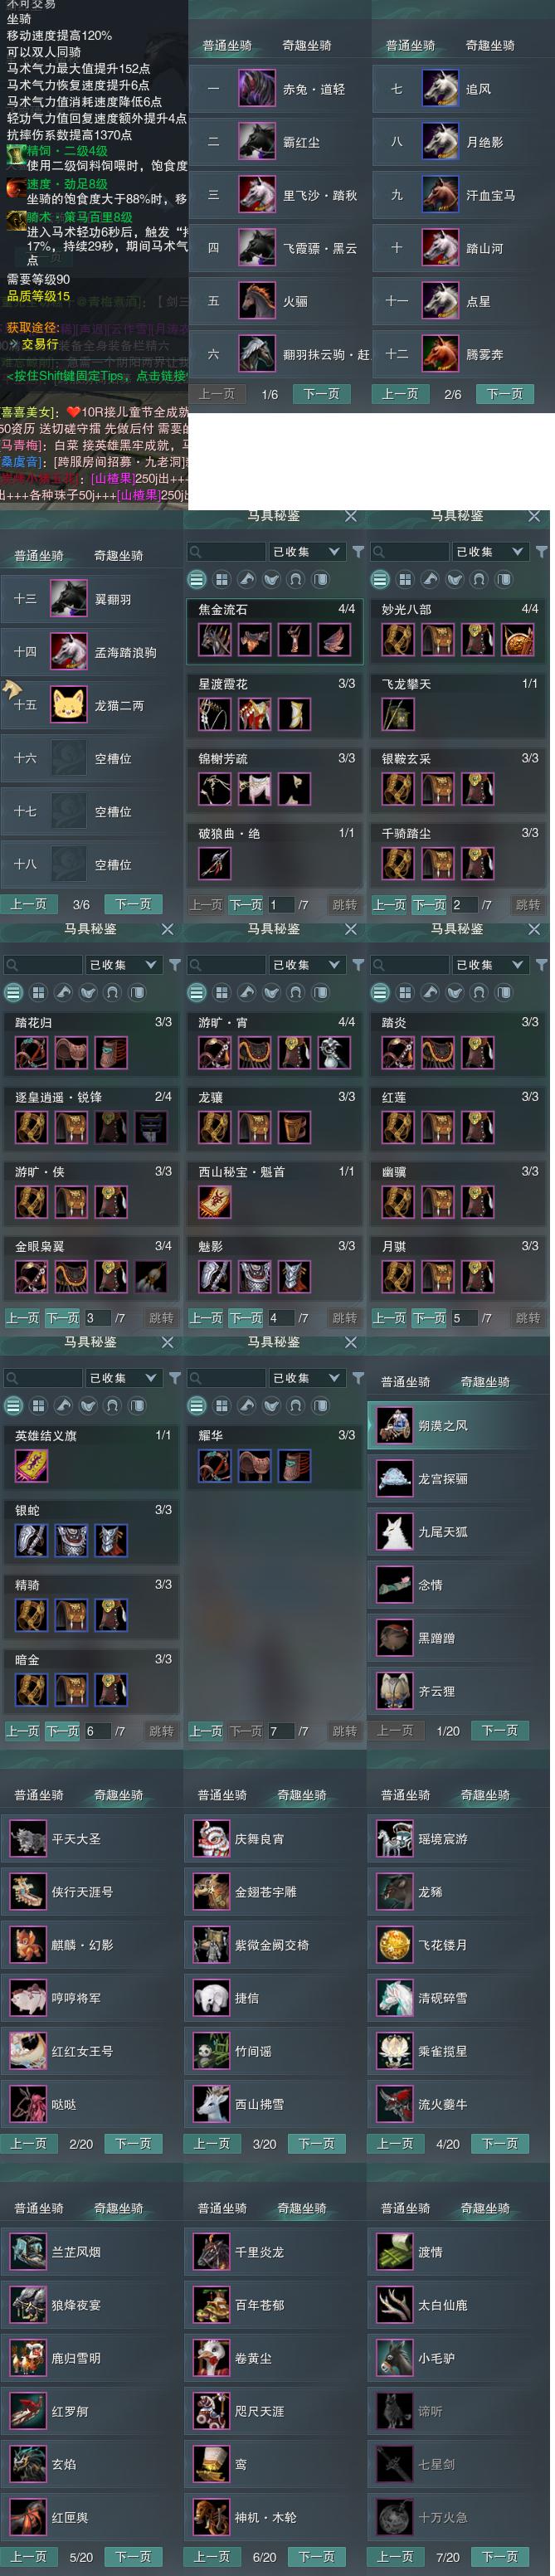Open 普通坐骑 tab above 翼翻羽
Screen dimensions: 555x2576
[x=39, y=555]
